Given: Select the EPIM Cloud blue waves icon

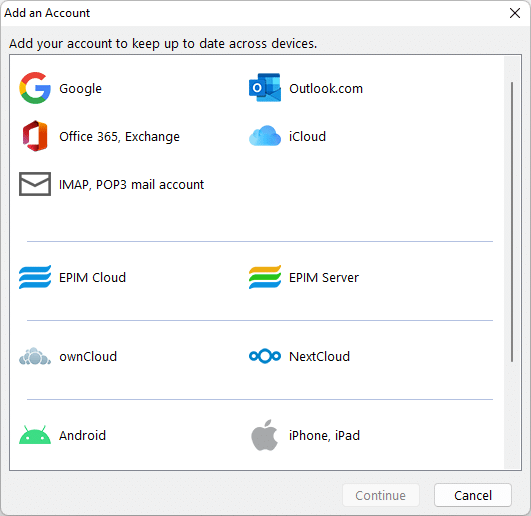Looking at the screenshot, I should pyautogui.click(x=35, y=277).
